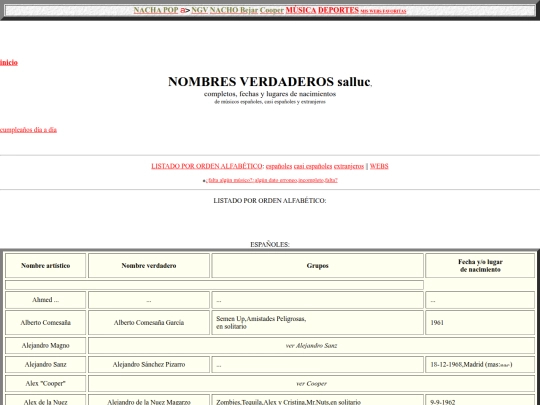Click the 'ver Cooper' reference text
Image resolution: width=540 pixels, height=405 pixels.
click(311, 383)
